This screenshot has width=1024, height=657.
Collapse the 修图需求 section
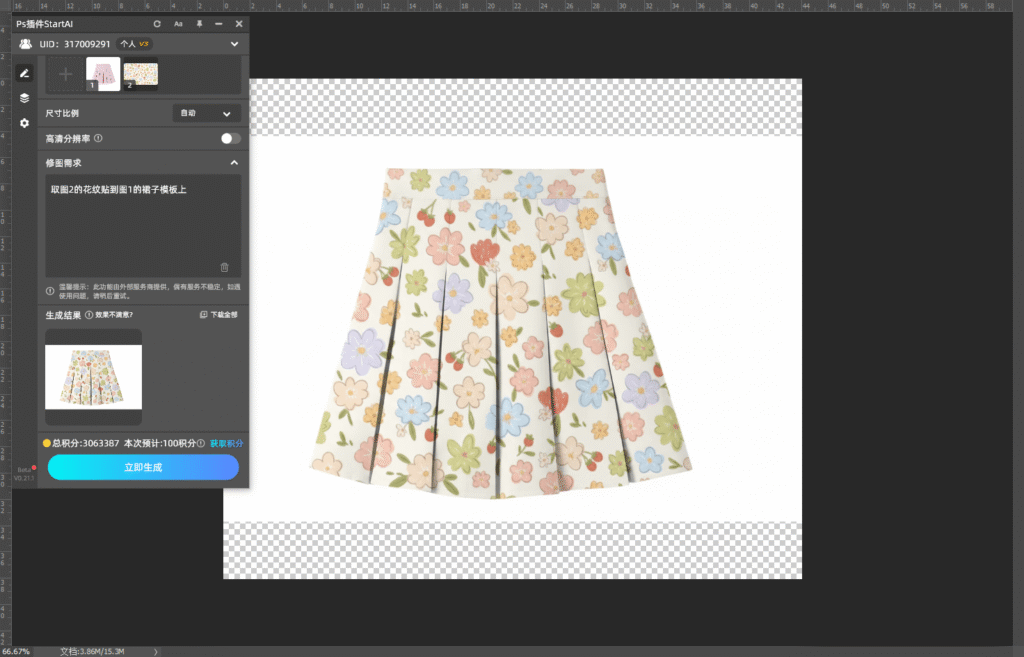(234, 162)
